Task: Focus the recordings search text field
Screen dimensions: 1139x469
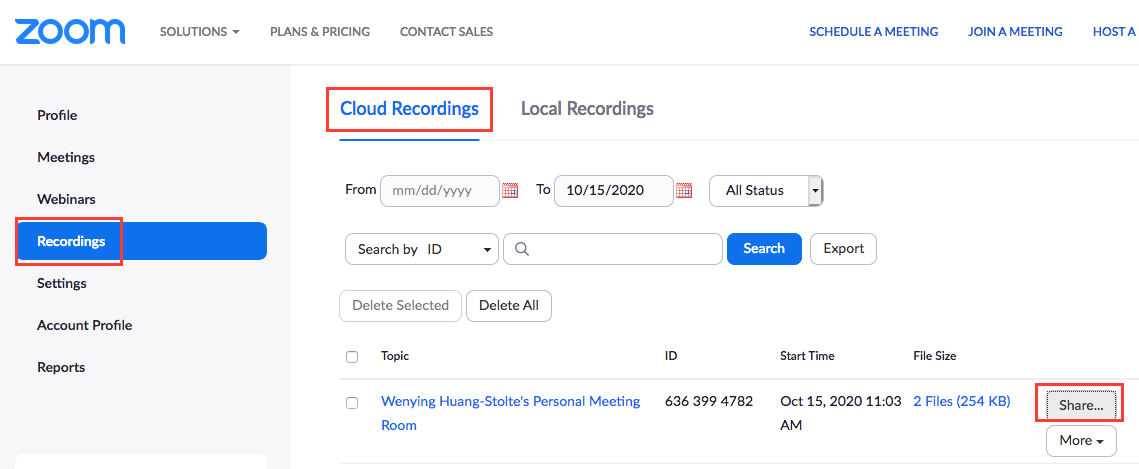Action: (x=613, y=249)
